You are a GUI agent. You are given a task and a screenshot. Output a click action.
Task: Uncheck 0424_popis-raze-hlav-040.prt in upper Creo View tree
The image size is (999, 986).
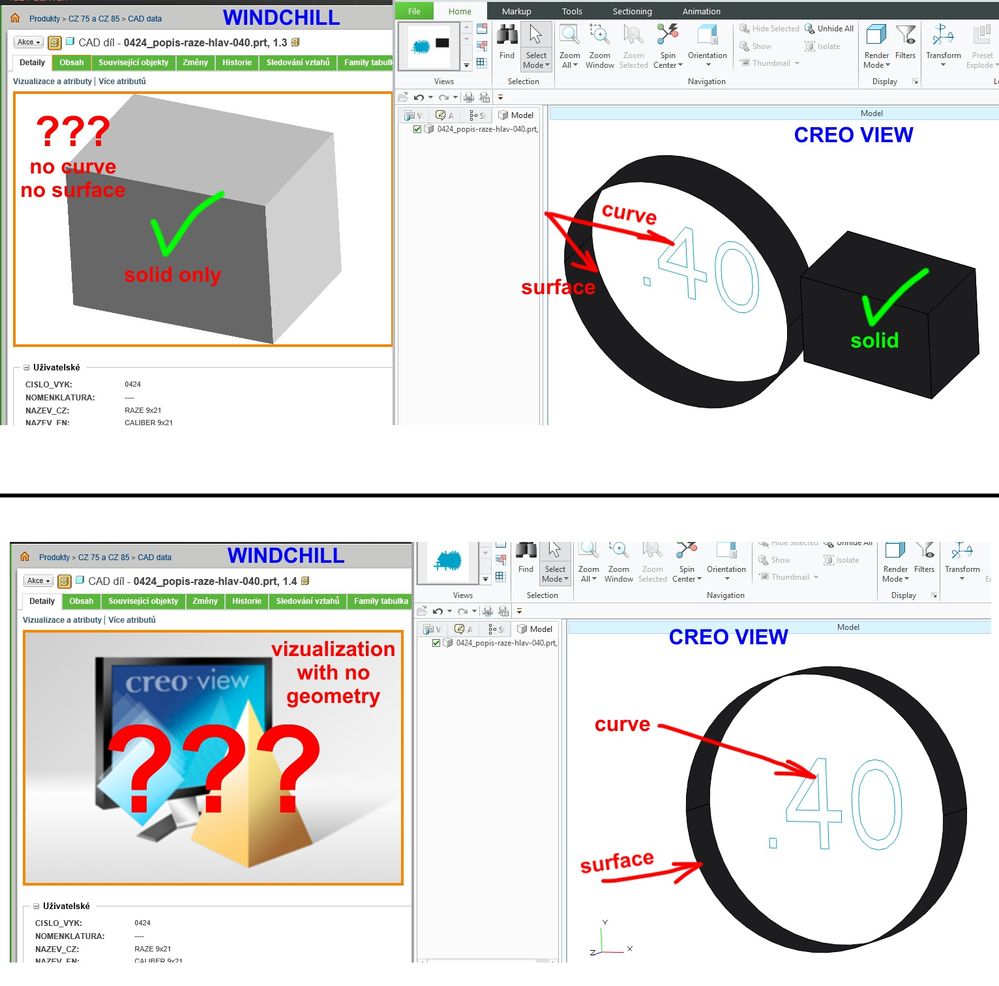[417, 129]
